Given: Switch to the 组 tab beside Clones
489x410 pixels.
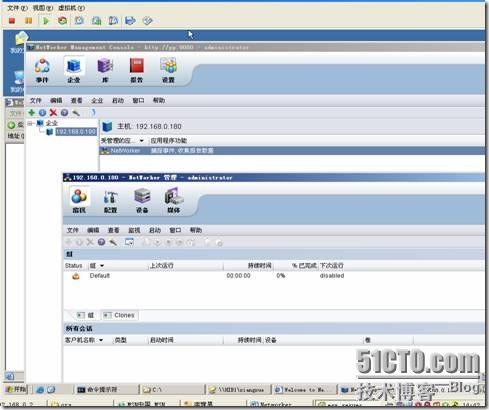Looking at the screenshot, I should (86, 315).
